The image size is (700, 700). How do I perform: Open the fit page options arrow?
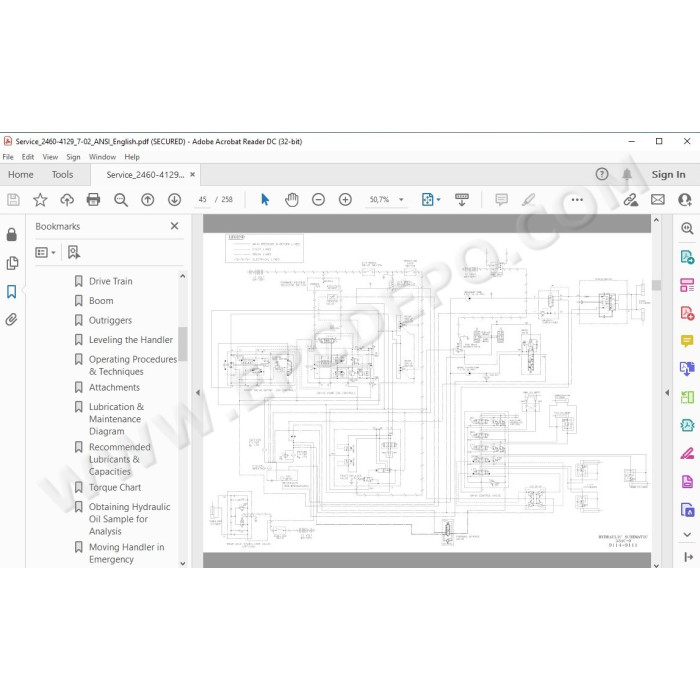[x=438, y=200]
